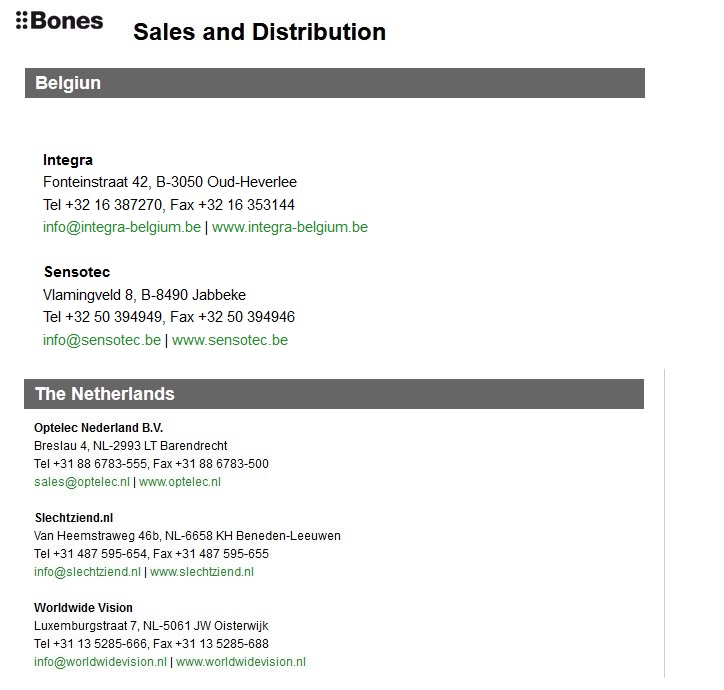Email info@sensotec.be
724x690 pixels.
(101, 340)
